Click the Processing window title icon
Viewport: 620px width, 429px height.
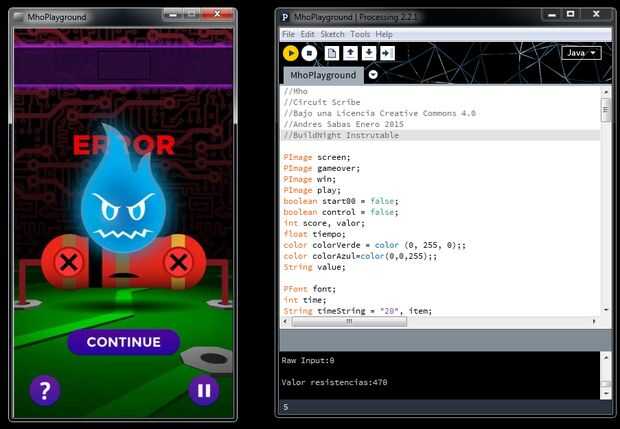pos(285,17)
